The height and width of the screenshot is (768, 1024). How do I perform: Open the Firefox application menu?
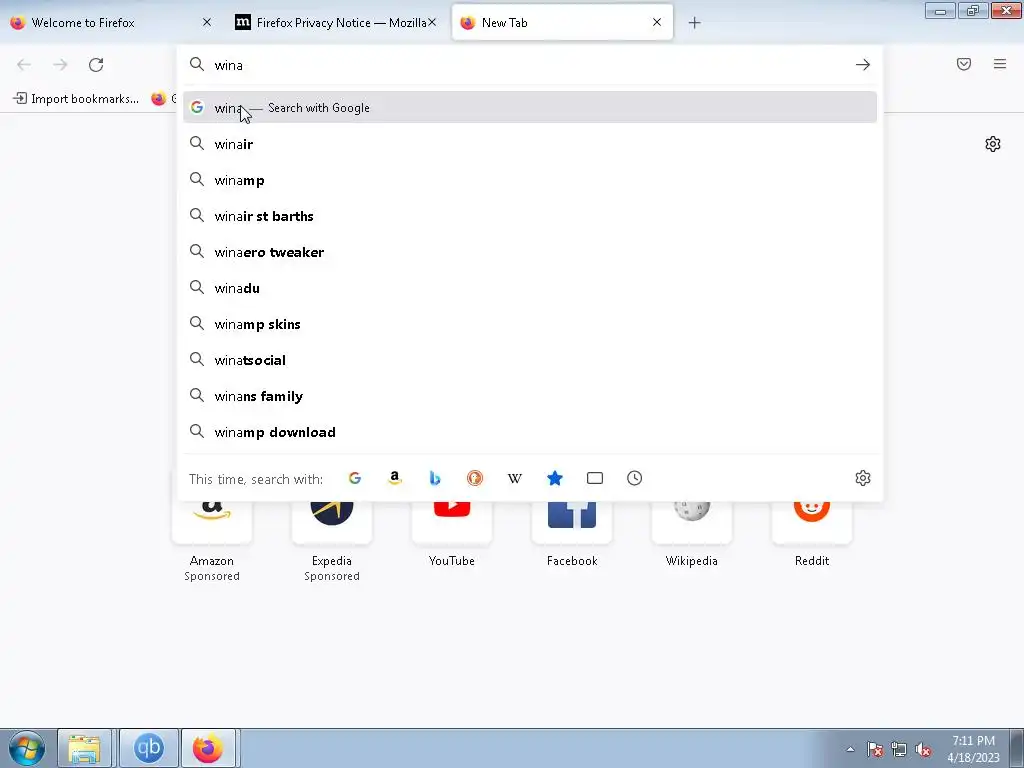click(x=1000, y=64)
